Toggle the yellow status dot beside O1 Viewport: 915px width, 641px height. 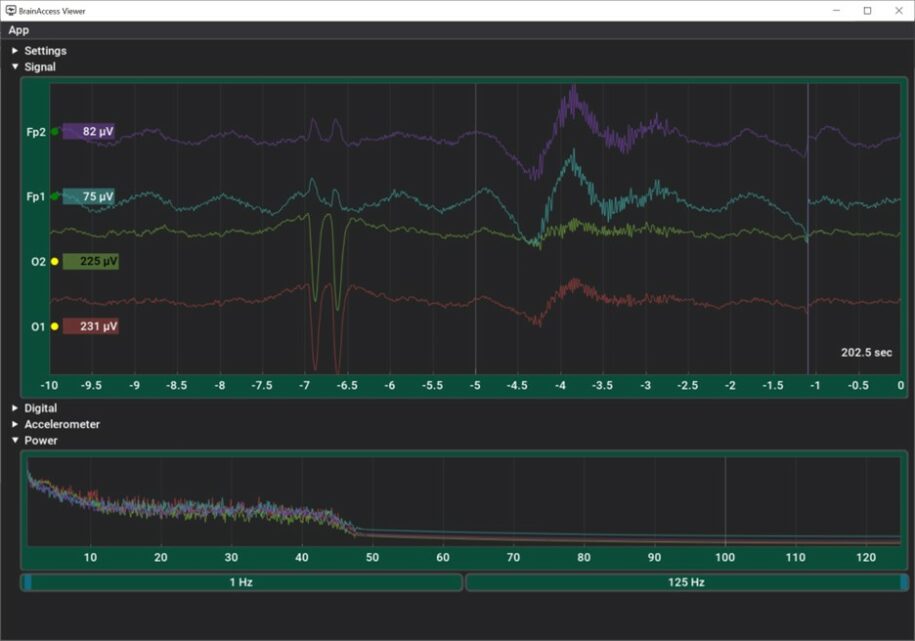pos(54,324)
